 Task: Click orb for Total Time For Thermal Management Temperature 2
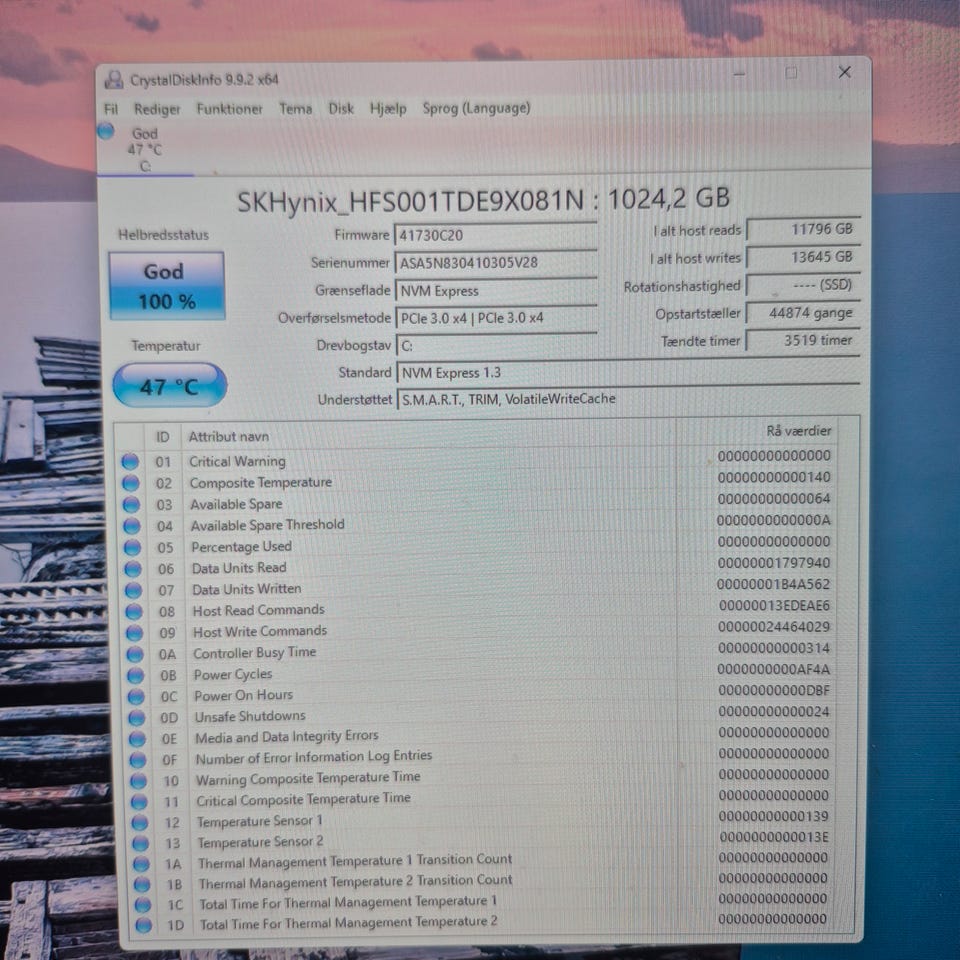coord(143,925)
